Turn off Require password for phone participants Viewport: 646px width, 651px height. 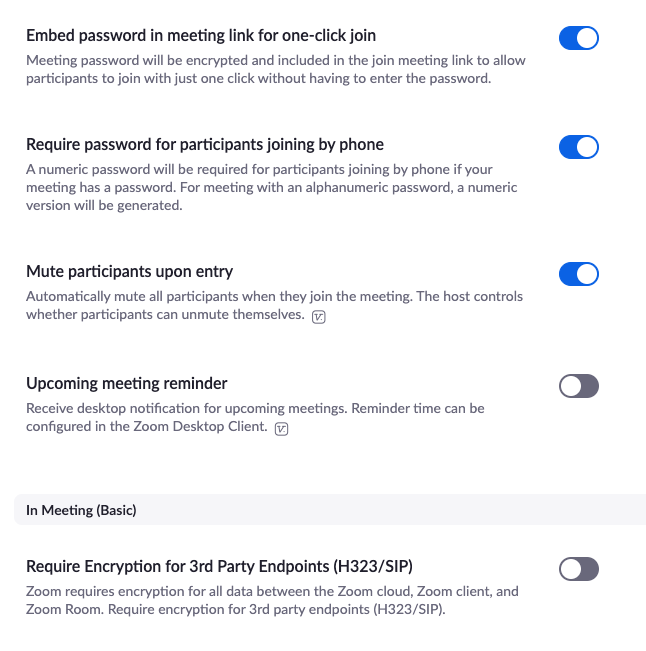point(579,147)
